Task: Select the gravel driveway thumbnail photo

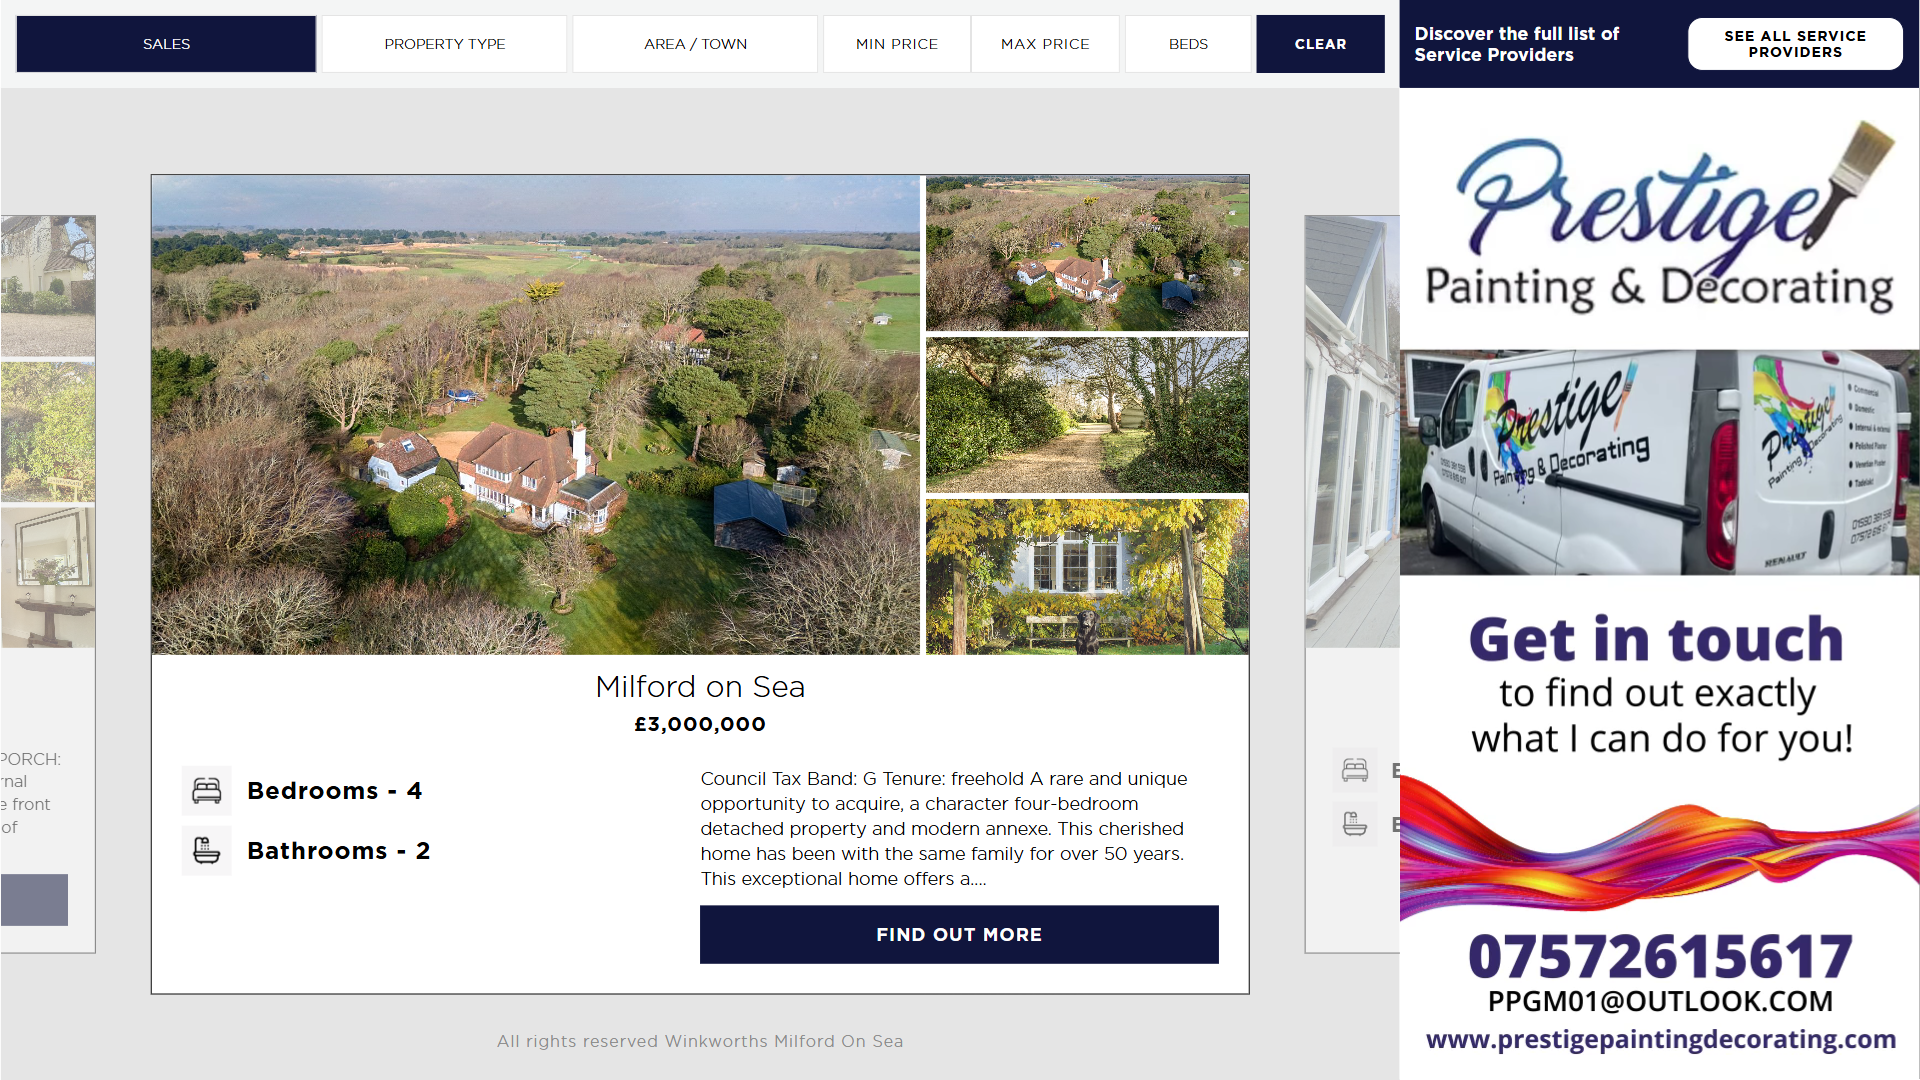Action: coord(1087,415)
